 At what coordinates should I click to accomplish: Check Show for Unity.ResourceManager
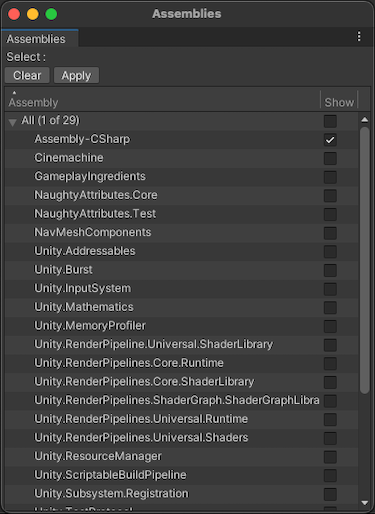point(330,457)
